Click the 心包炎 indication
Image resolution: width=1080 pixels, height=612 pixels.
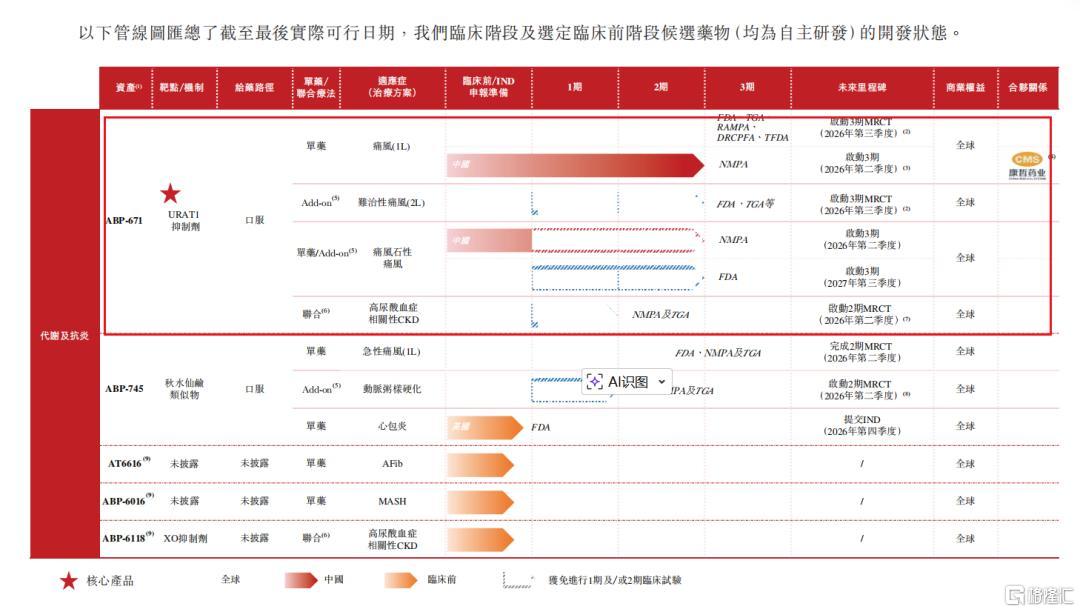(x=392, y=426)
